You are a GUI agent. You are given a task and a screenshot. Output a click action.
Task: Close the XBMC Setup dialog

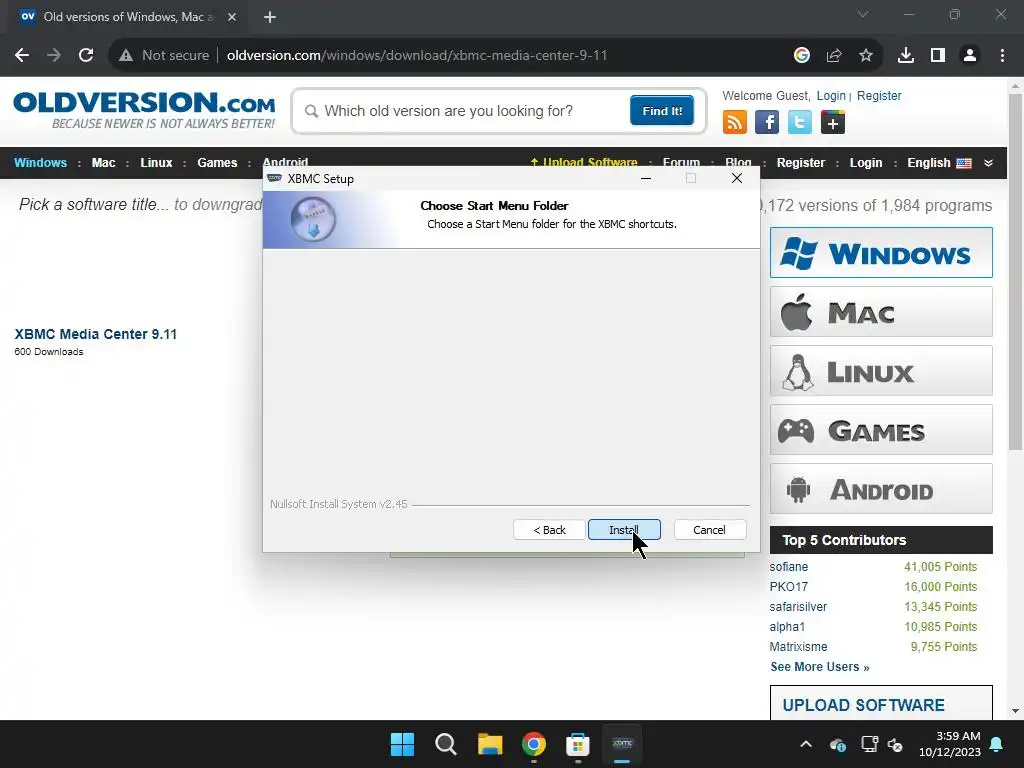tap(737, 178)
